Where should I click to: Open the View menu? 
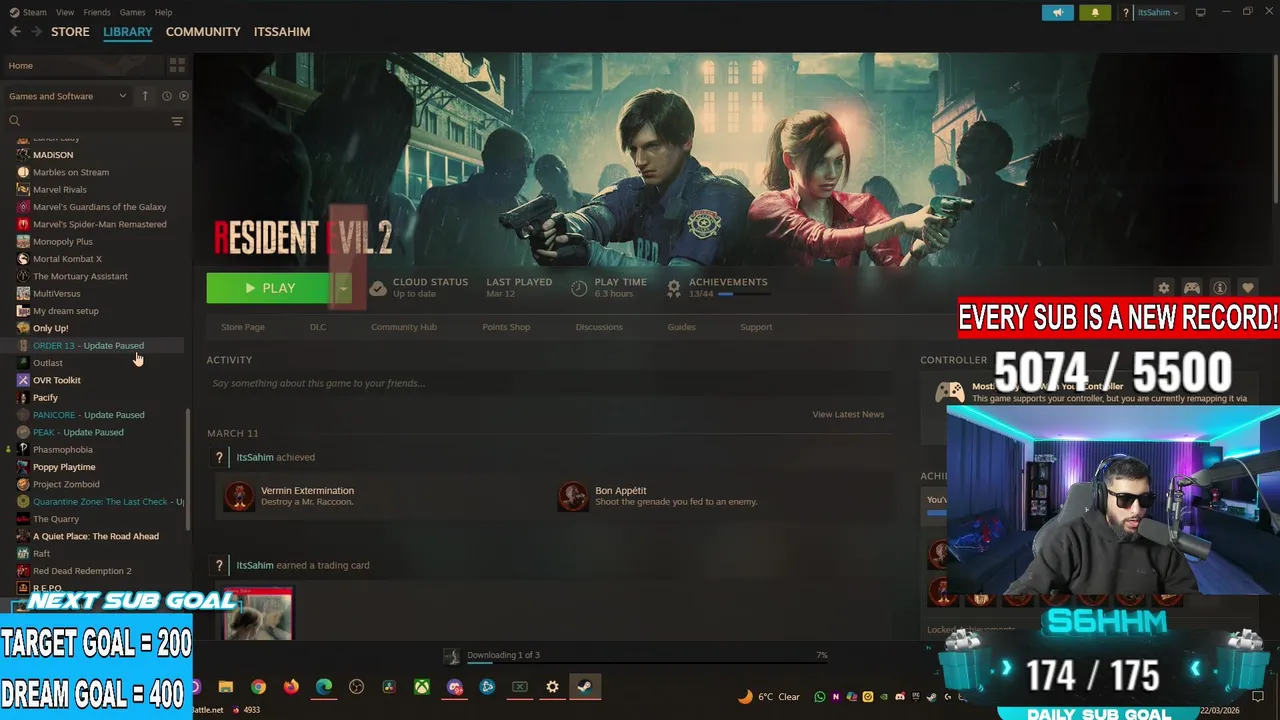(65, 12)
